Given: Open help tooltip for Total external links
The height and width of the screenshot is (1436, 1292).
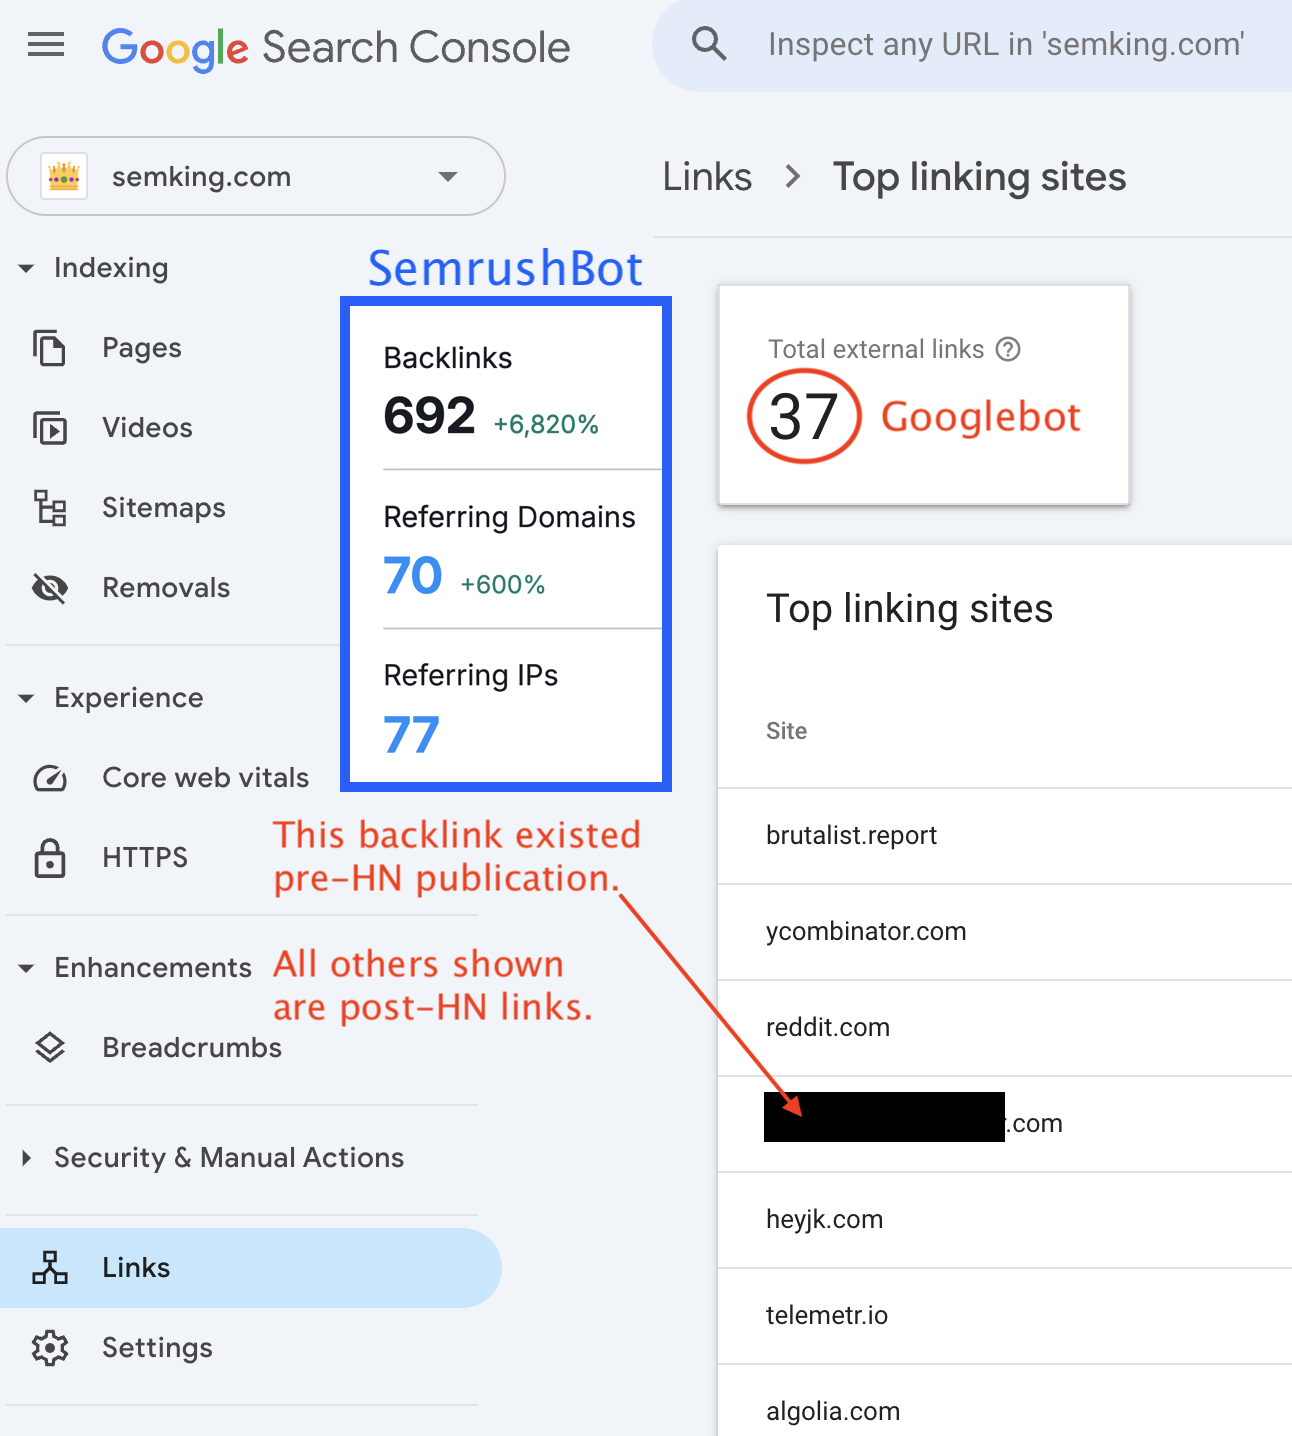Looking at the screenshot, I should coord(1009,349).
